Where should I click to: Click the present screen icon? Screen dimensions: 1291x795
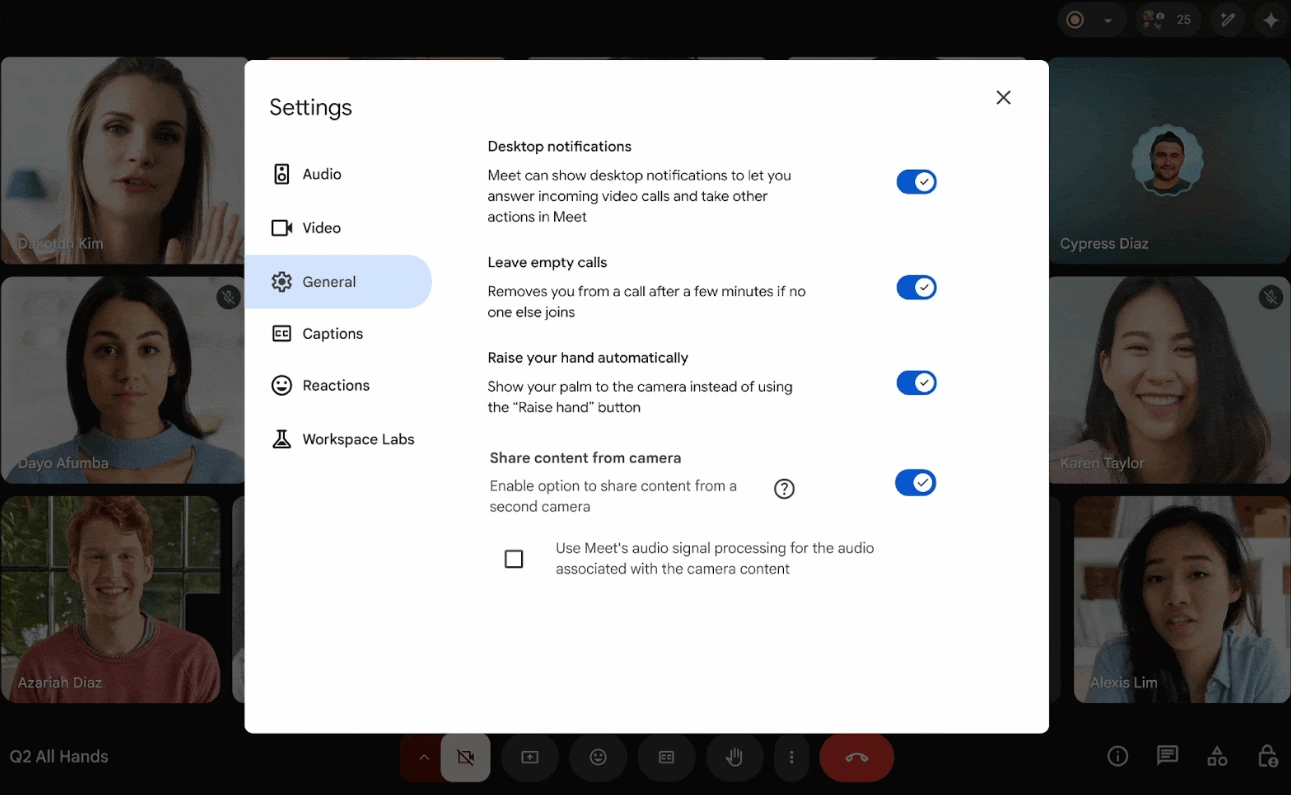(530, 758)
